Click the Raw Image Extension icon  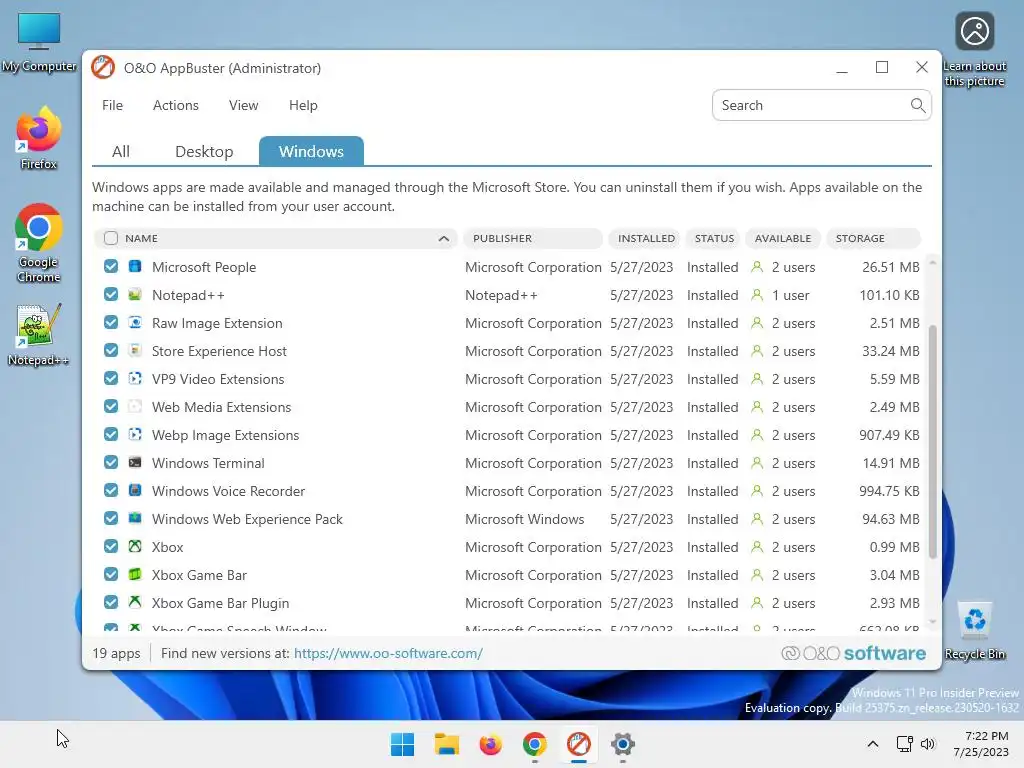tap(135, 323)
